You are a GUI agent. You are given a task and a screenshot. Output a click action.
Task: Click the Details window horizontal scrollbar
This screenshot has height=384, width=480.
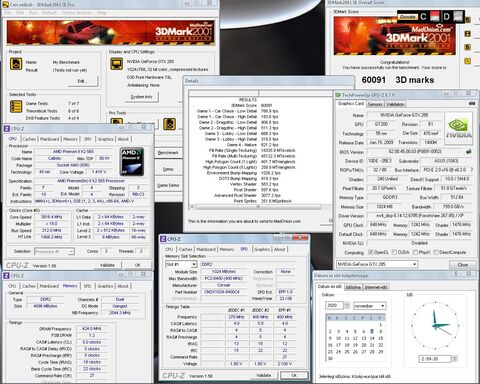click(257, 207)
